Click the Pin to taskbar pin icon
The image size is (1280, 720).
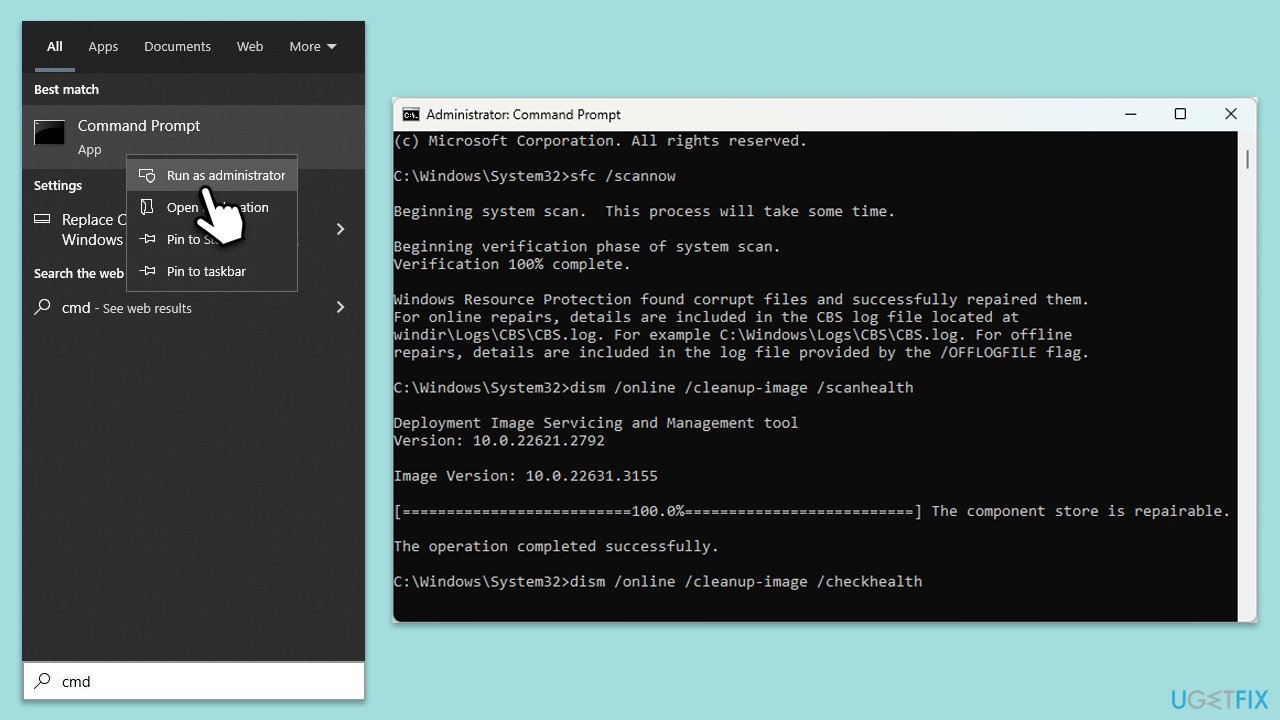tap(147, 271)
